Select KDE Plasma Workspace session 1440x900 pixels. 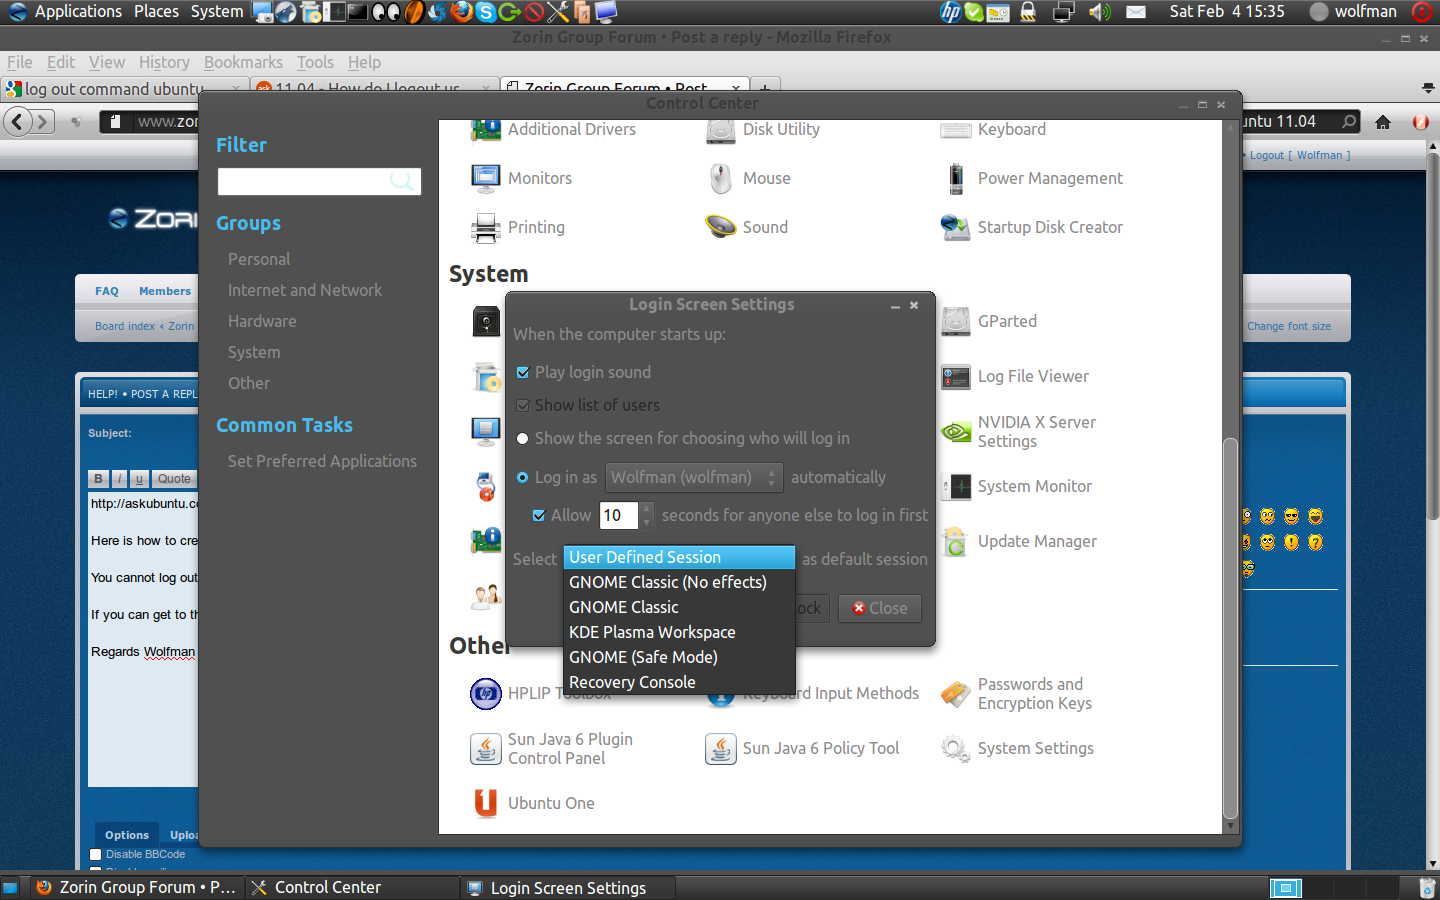pyautogui.click(x=679, y=632)
